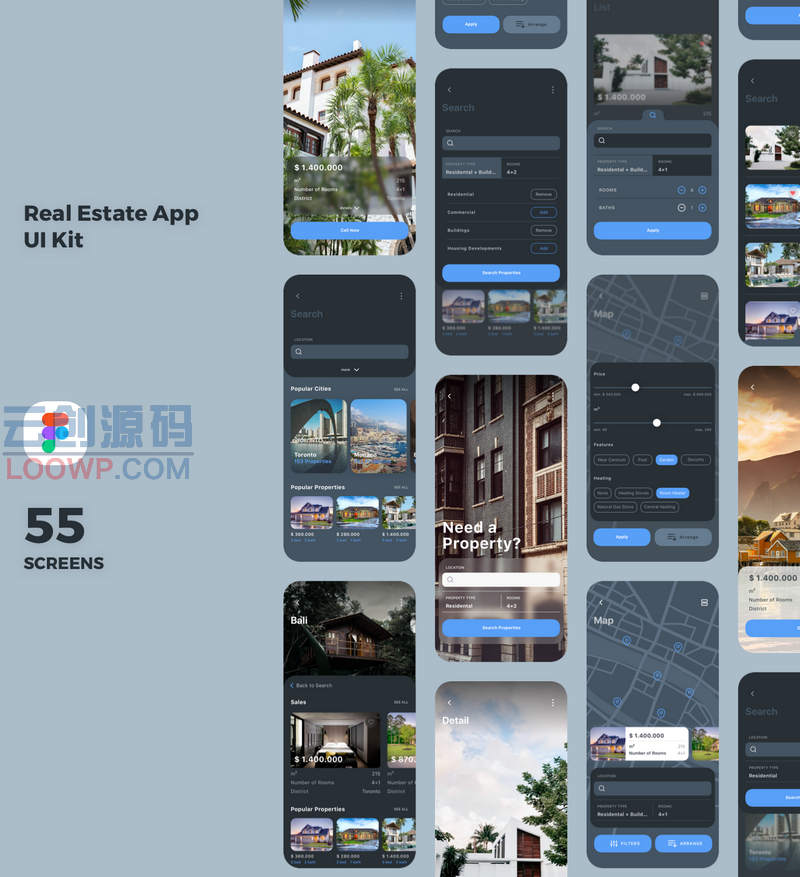The image size is (800, 877).
Task: Remove the Buildings property type
Action: [x=543, y=230]
